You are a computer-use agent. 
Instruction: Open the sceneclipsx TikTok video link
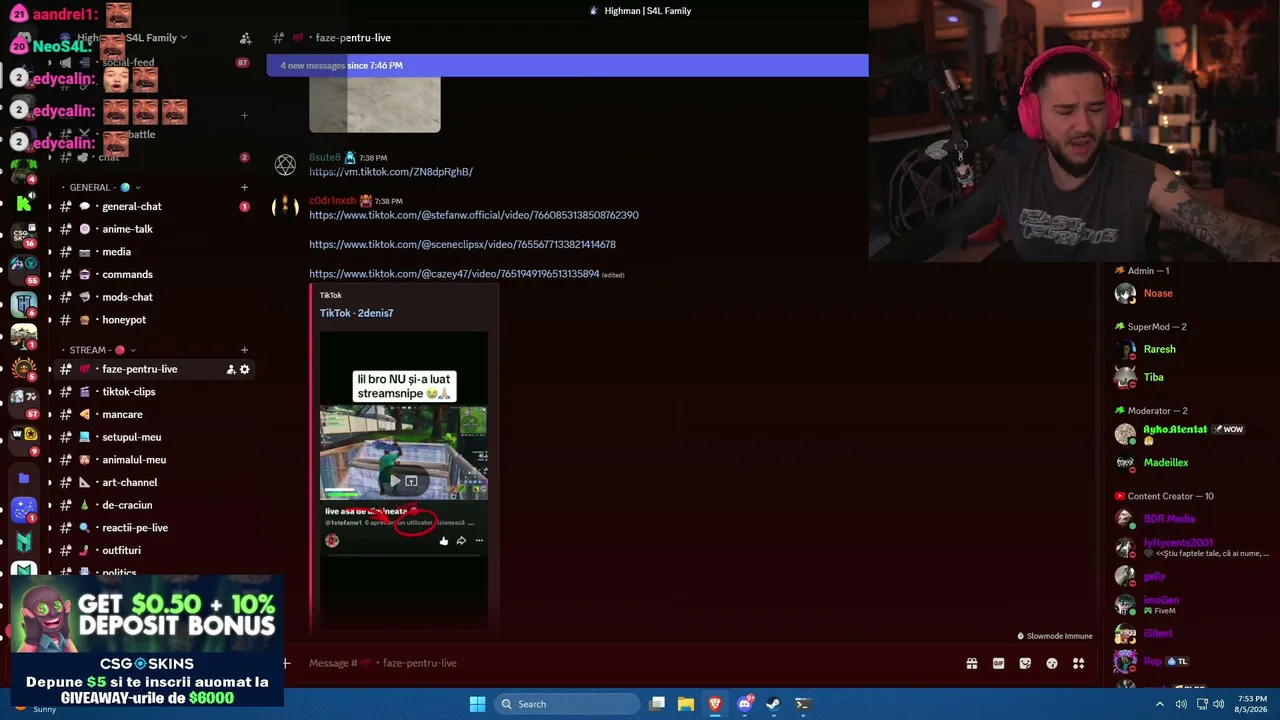point(462,245)
